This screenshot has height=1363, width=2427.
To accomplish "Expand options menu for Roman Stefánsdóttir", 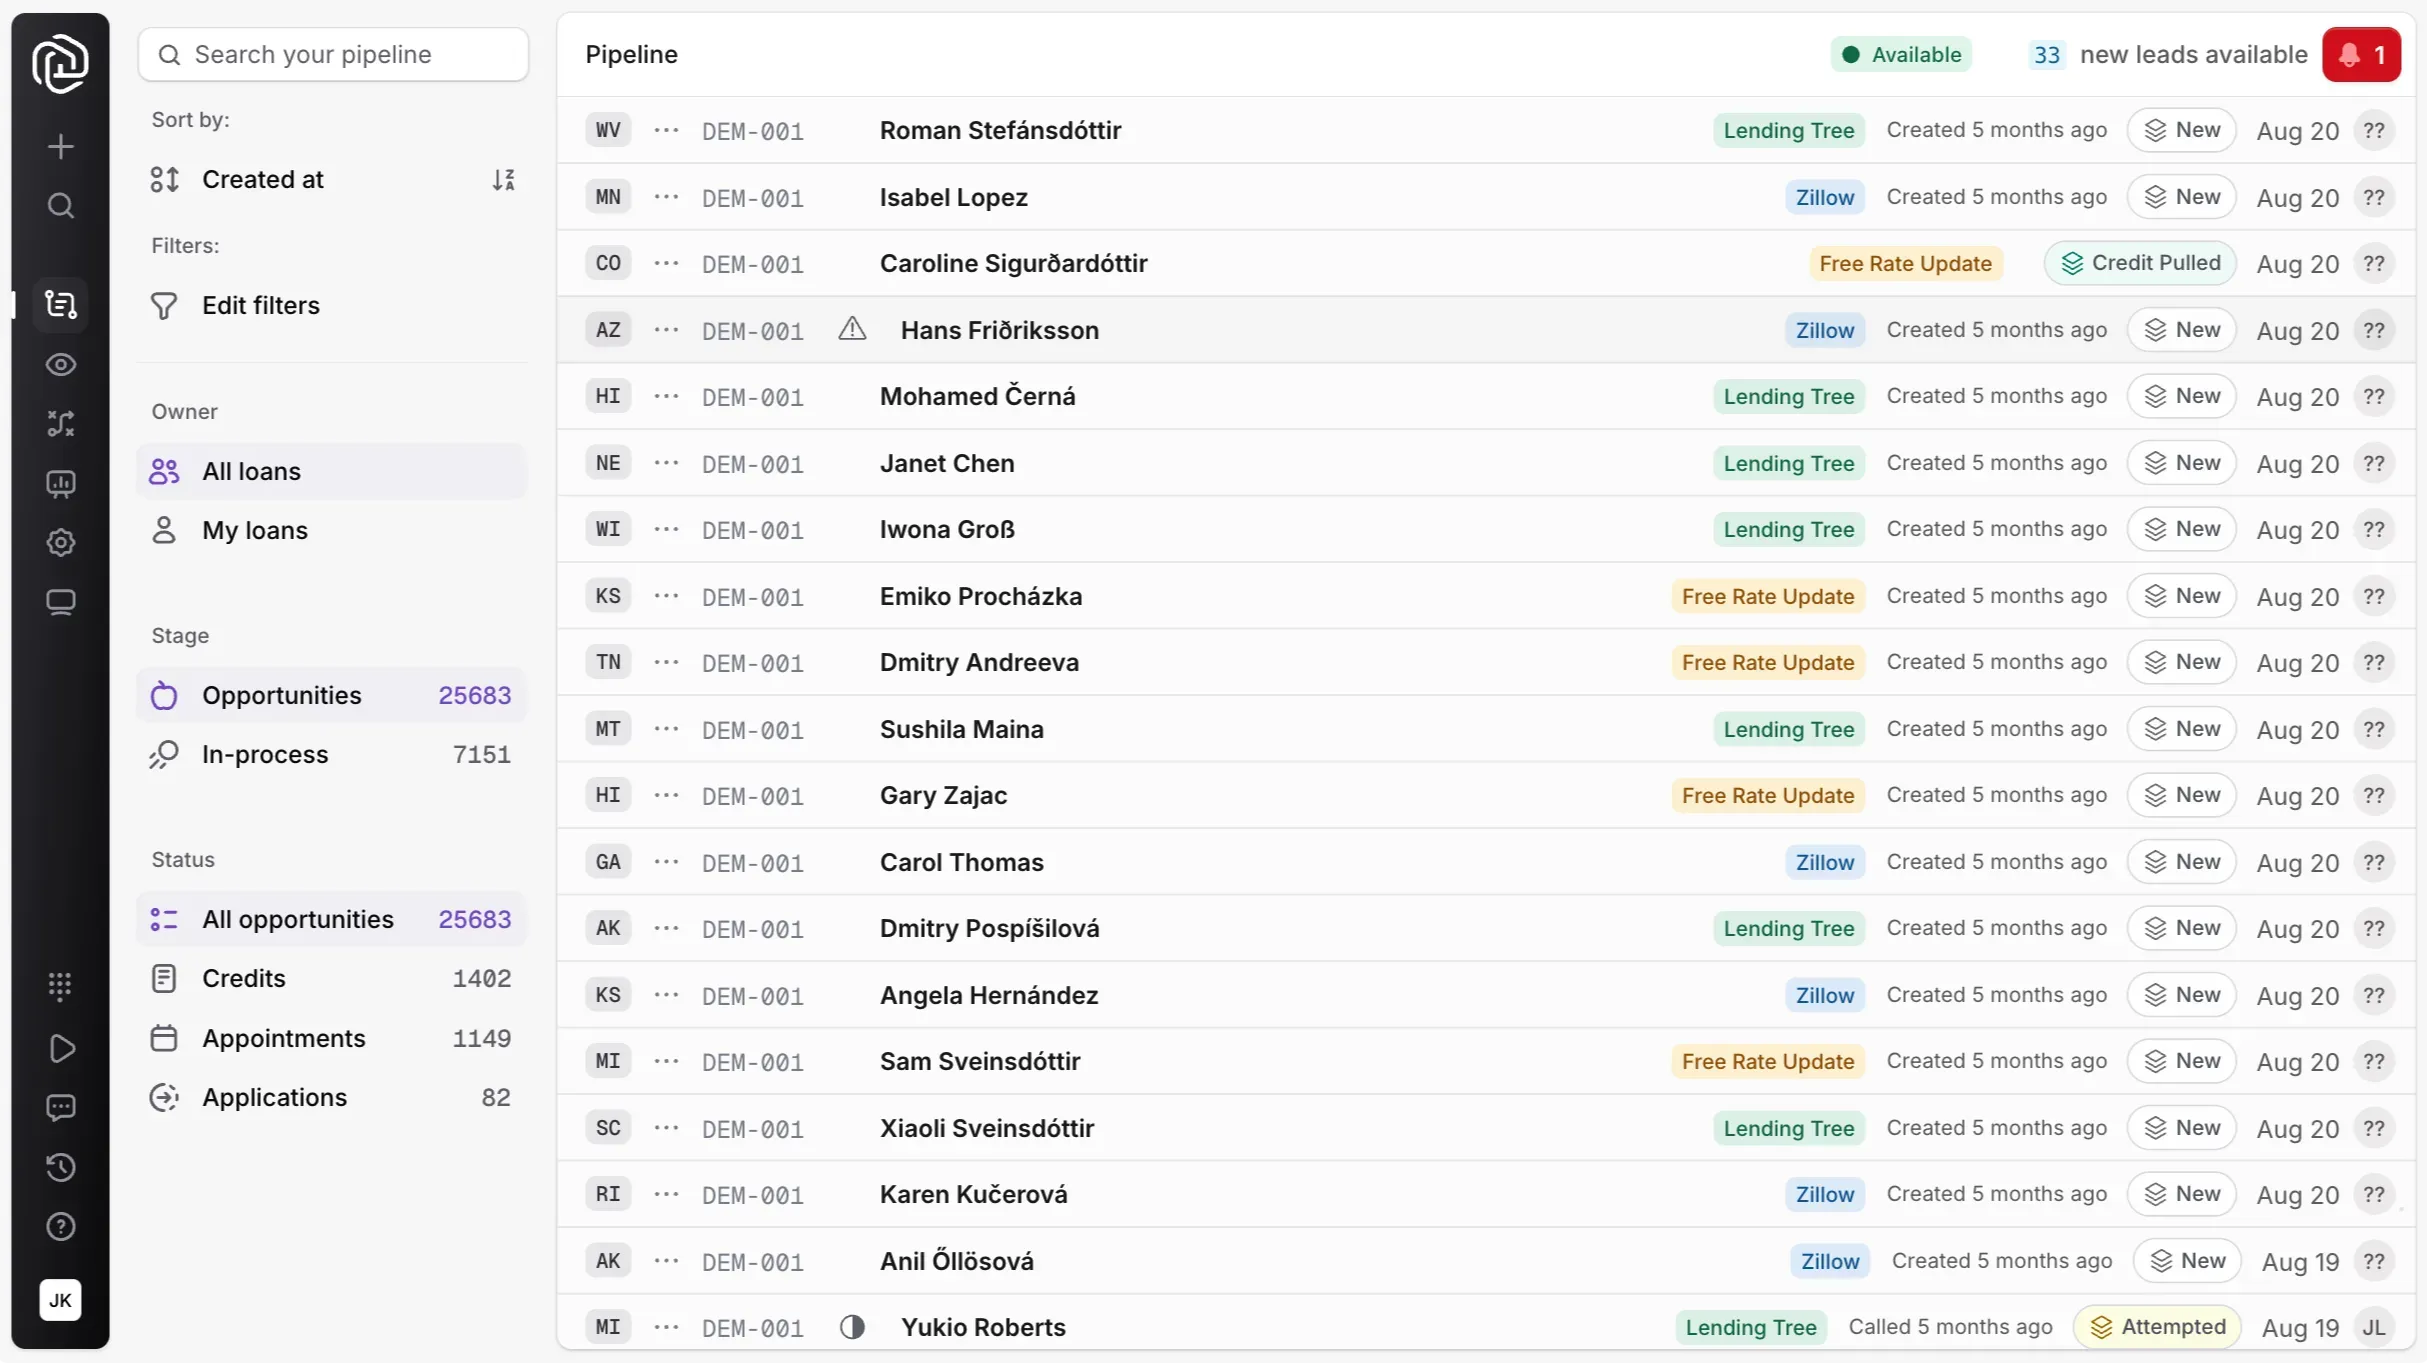I will 665,130.
